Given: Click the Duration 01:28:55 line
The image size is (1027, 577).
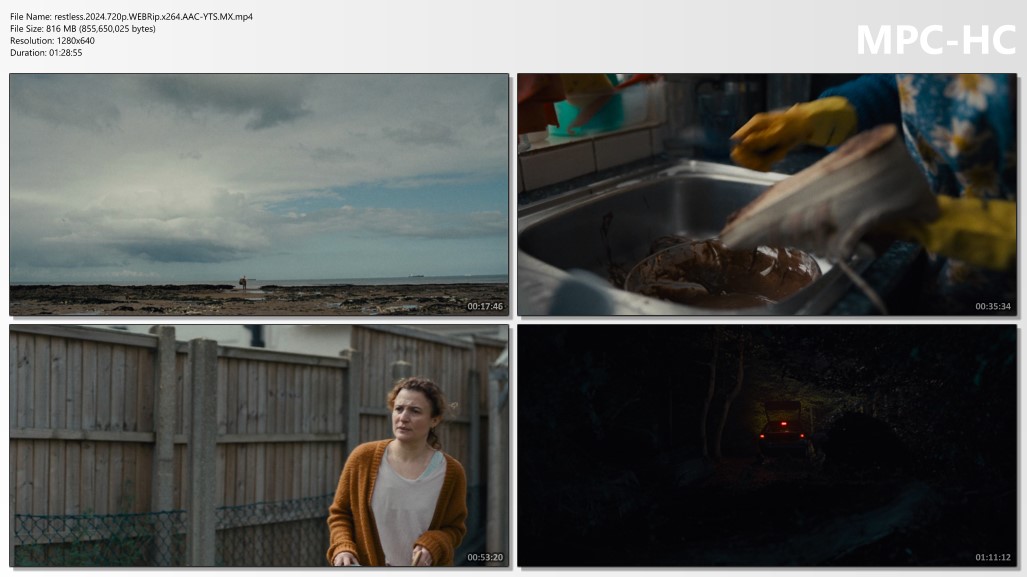Looking at the screenshot, I should [47, 52].
